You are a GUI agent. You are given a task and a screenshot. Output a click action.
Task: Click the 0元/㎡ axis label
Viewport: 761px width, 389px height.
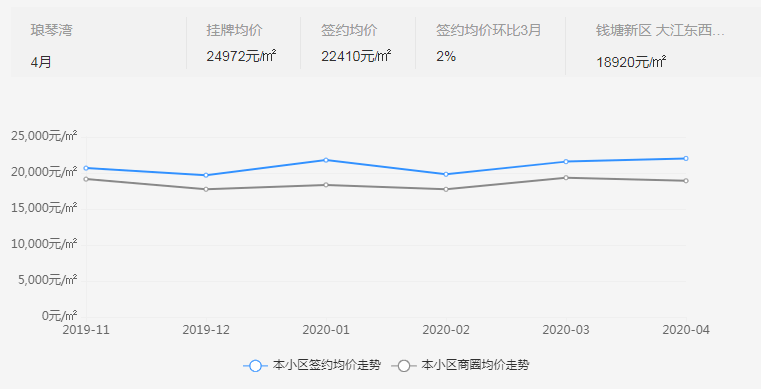[59, 316]
